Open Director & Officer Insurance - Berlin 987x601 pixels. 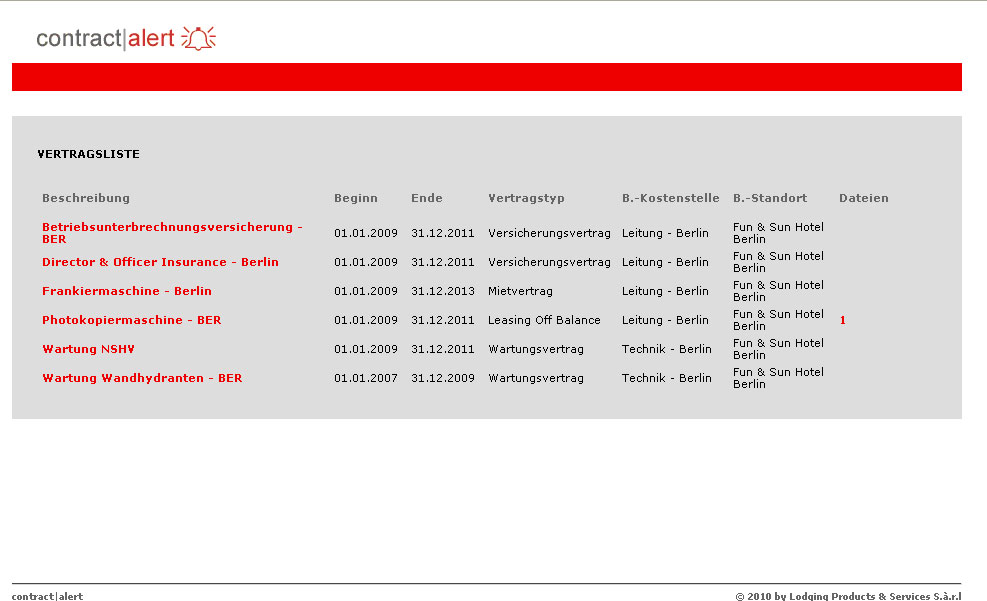tap(160, 262)
